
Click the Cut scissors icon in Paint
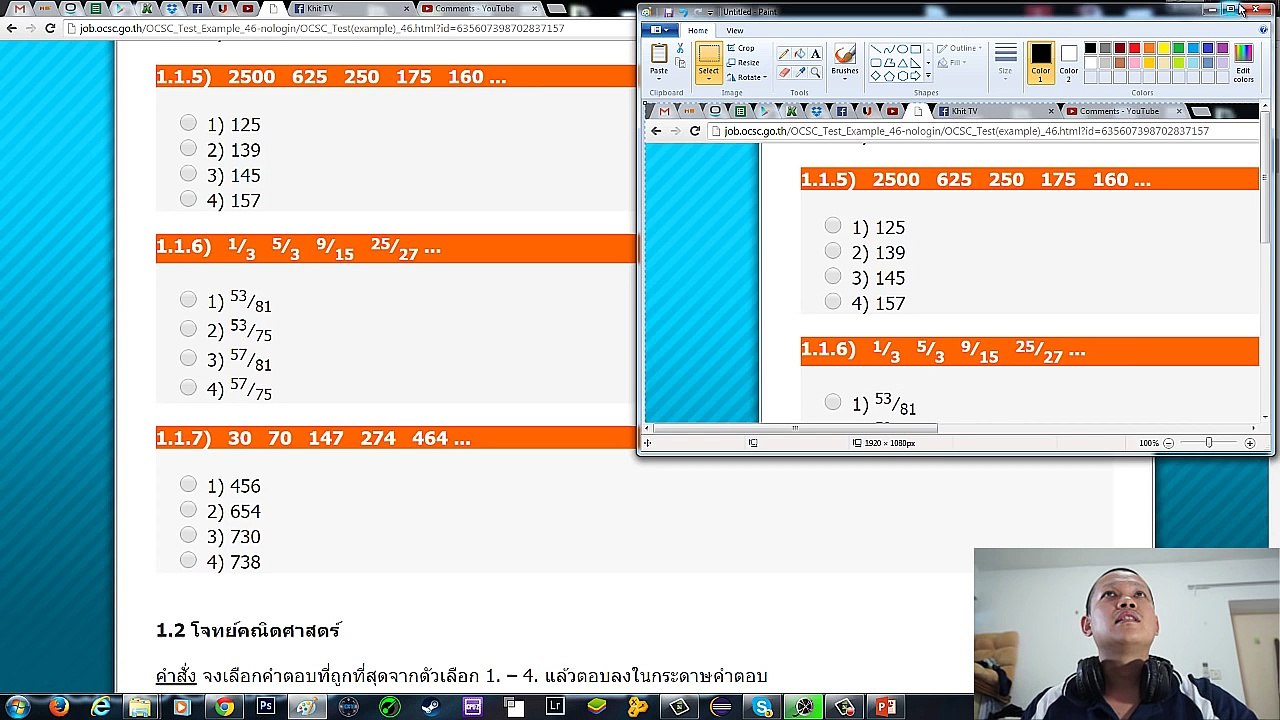(680, 48)
